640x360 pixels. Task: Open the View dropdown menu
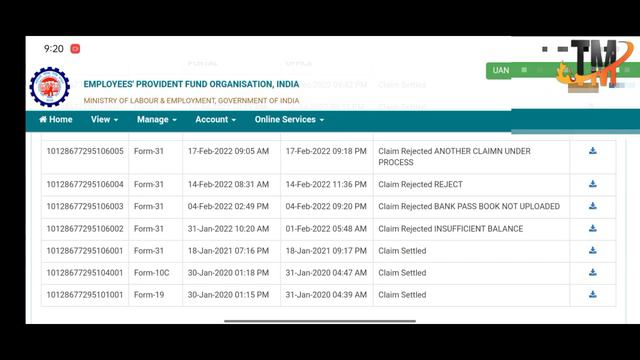coord(104,120)
